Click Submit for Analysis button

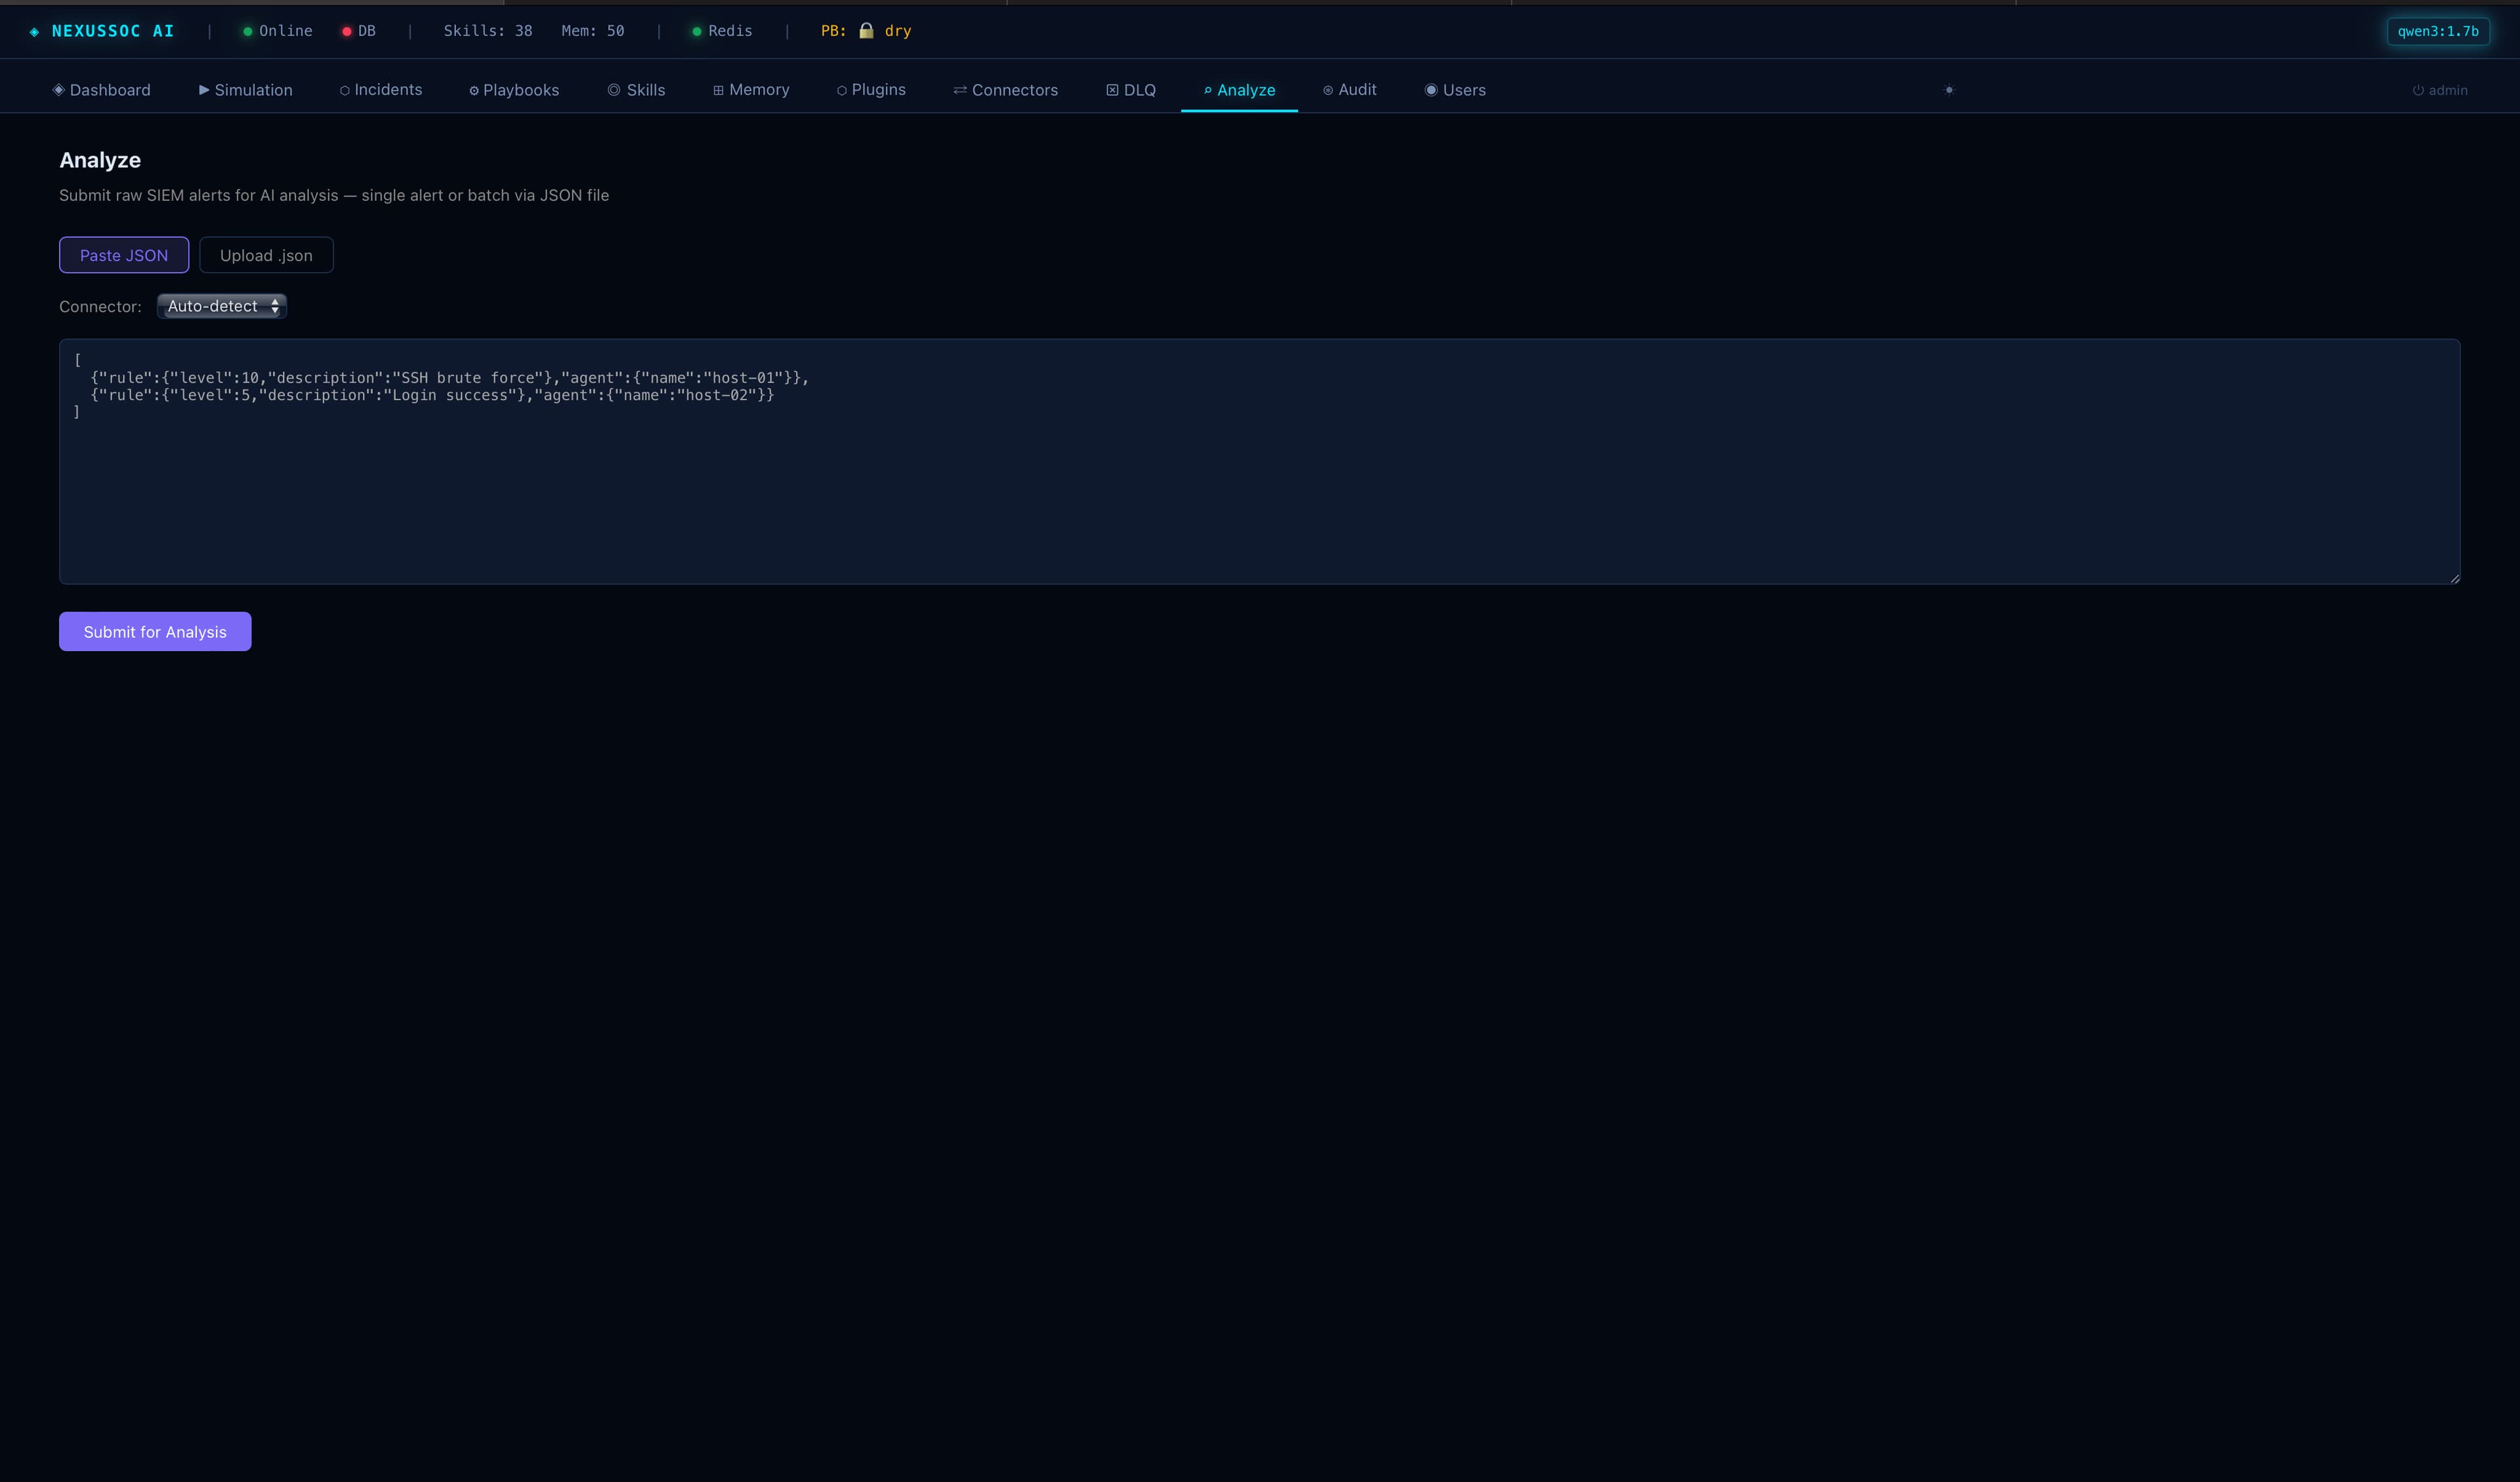[155, 631]
